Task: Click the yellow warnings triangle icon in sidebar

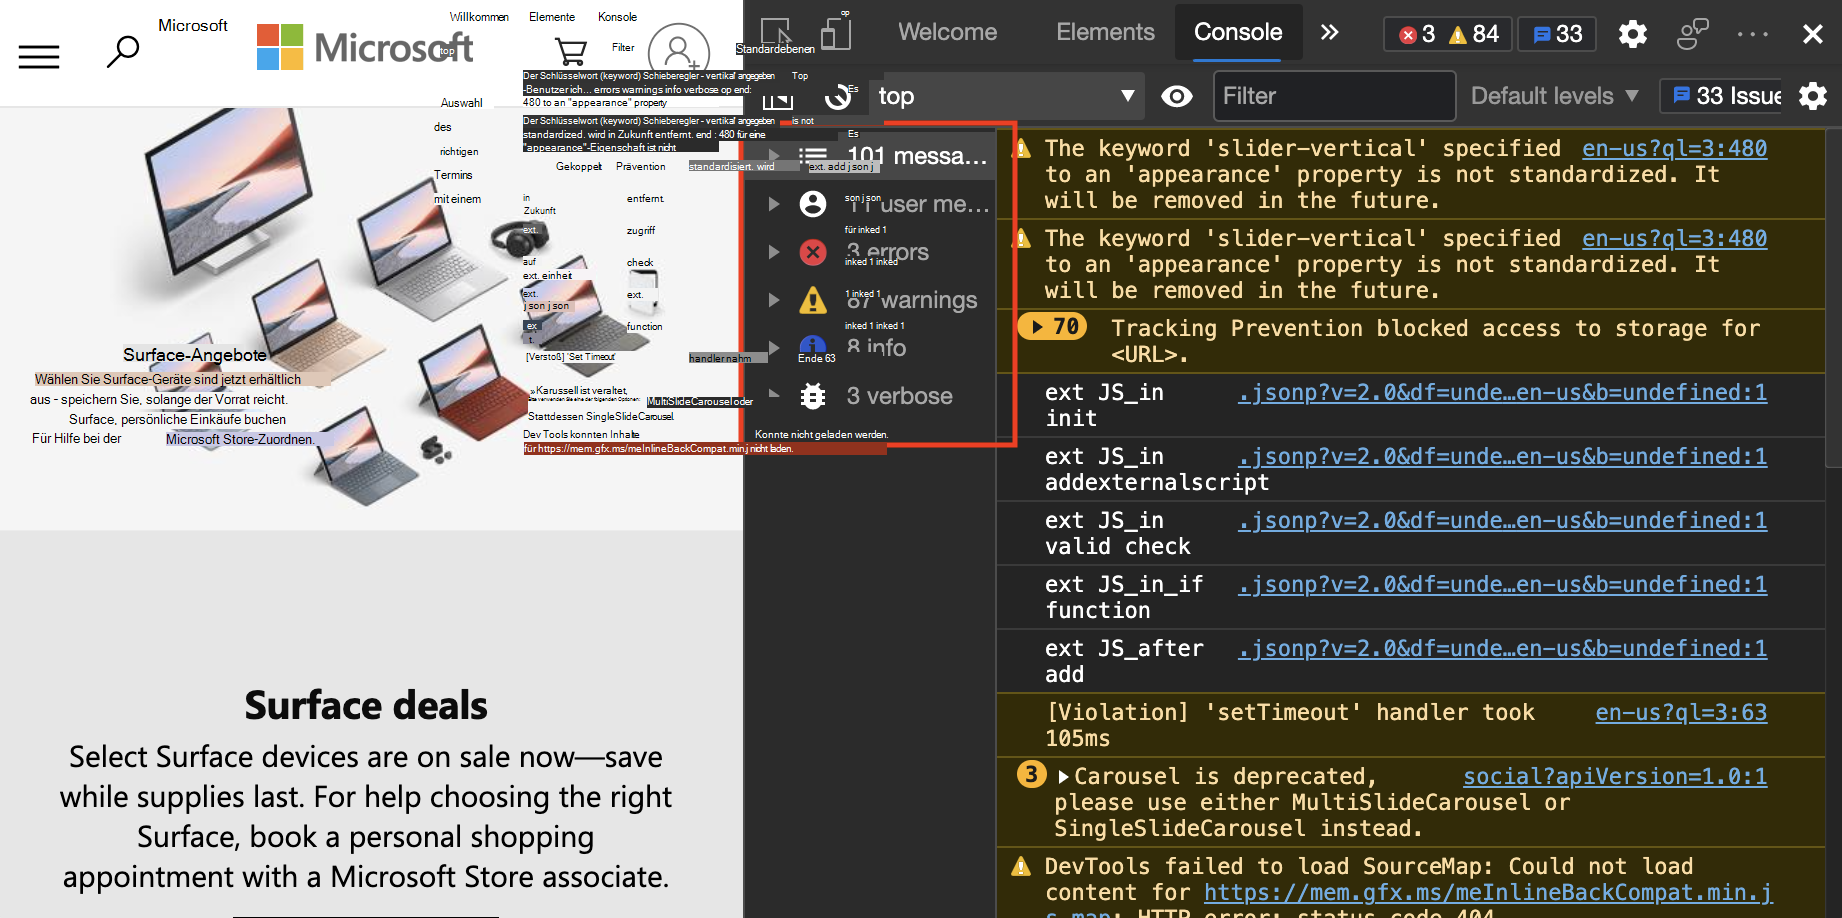Action: point(813,300)
